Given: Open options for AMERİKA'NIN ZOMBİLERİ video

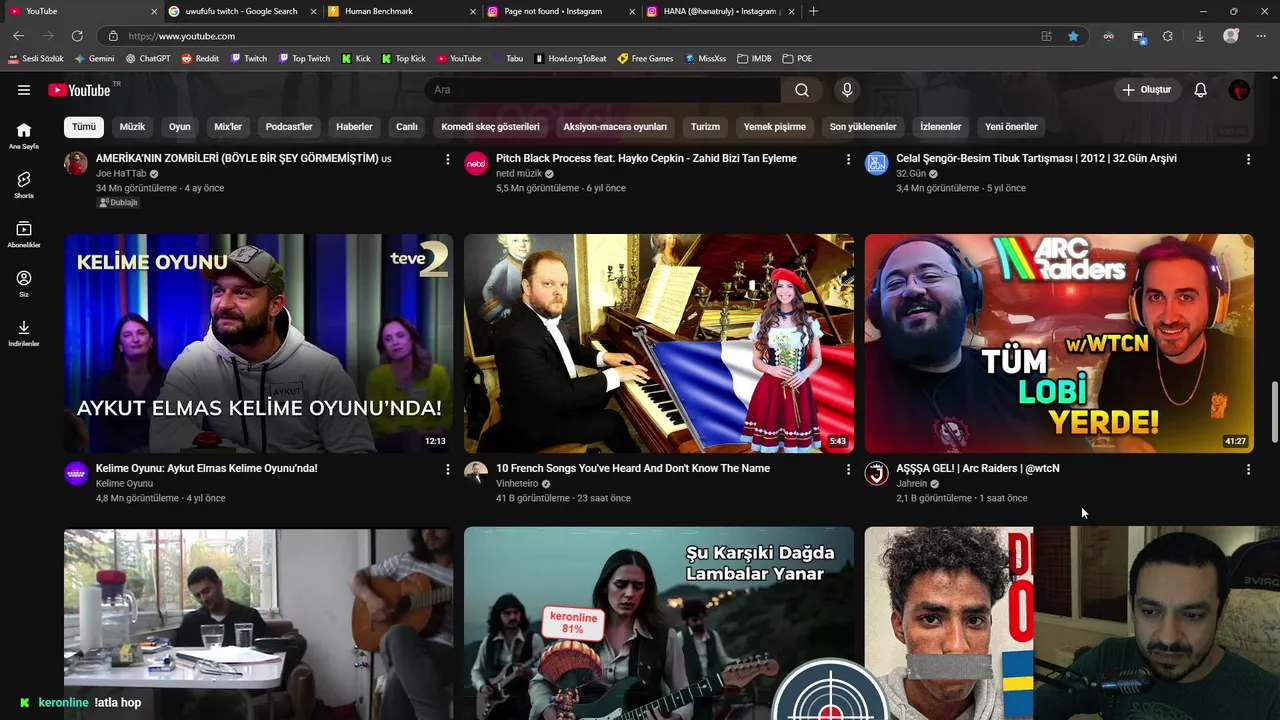Looking at the screenshot, I should coord(447,159).
